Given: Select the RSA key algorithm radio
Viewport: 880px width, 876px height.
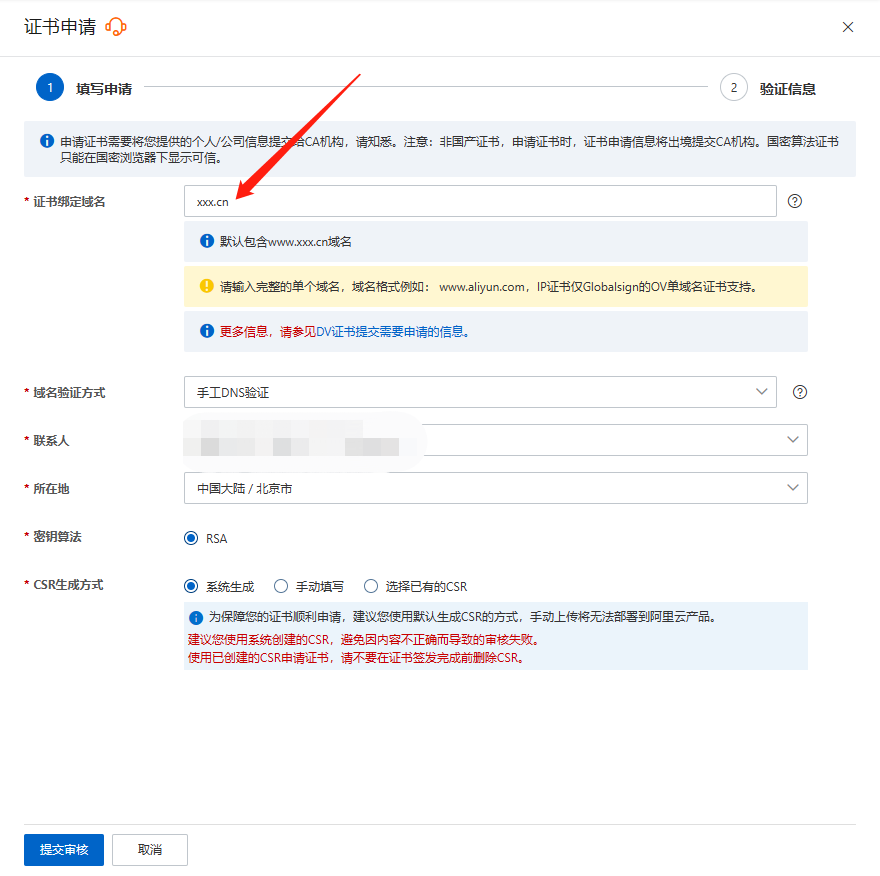Looking at the screenshot, I should tap(192, 538).
